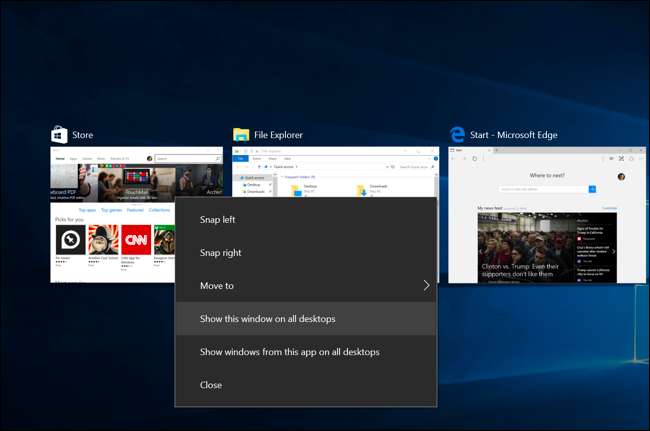This screenshot has height=431, width=650.
Task: Open the Move to menu entry
Action: pyautogui.click(x=217, y=286)
